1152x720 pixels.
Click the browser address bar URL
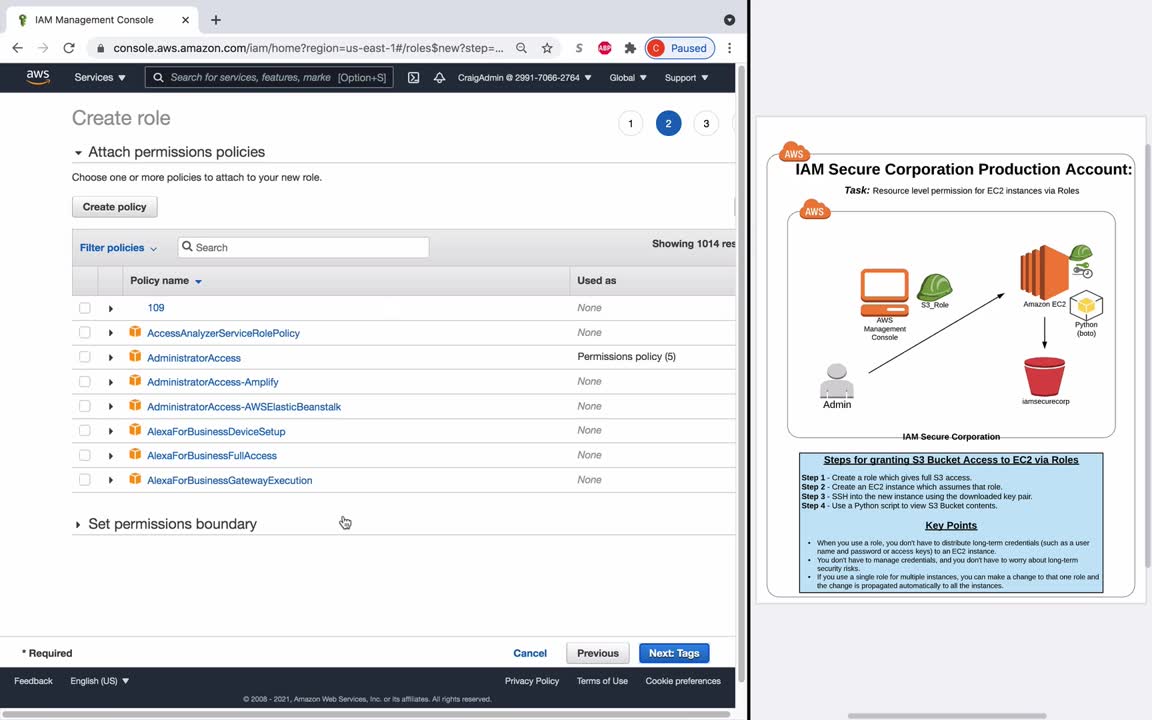(308, 48)
